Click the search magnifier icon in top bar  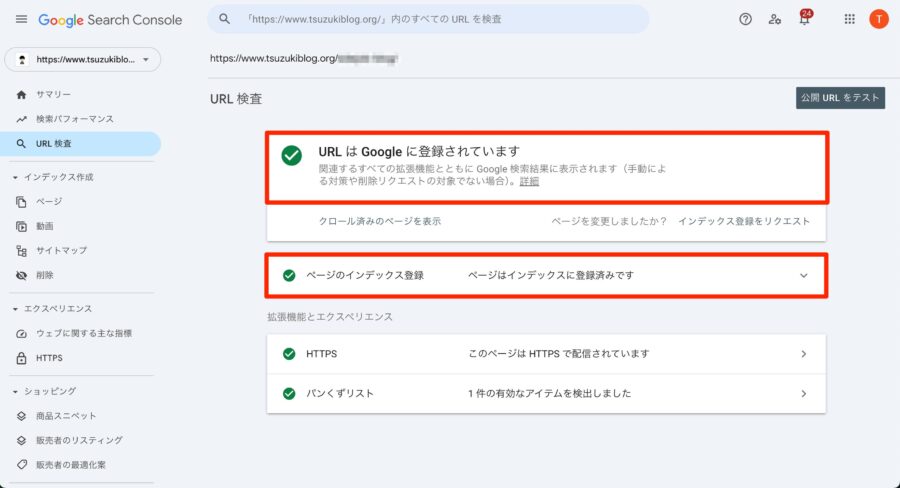(224, 19)
